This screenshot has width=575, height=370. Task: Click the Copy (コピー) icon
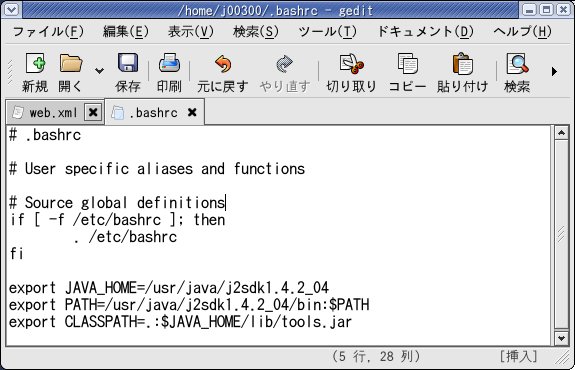pos(407,63)
